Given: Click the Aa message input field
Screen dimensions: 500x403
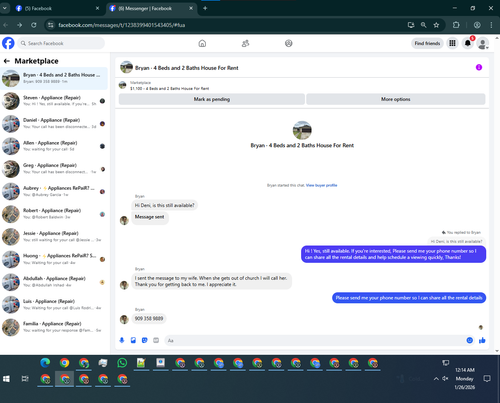Looking at the screenshot, I should point(315,340).
